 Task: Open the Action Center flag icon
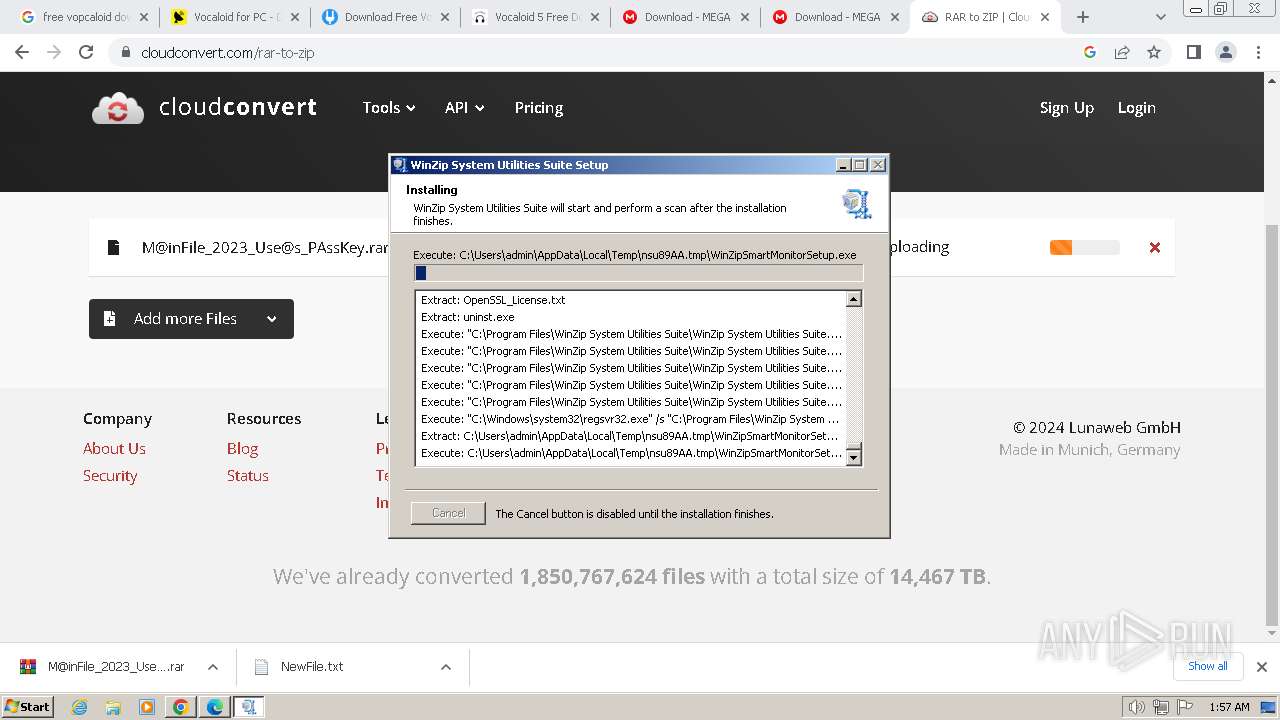pos(1187,707)
